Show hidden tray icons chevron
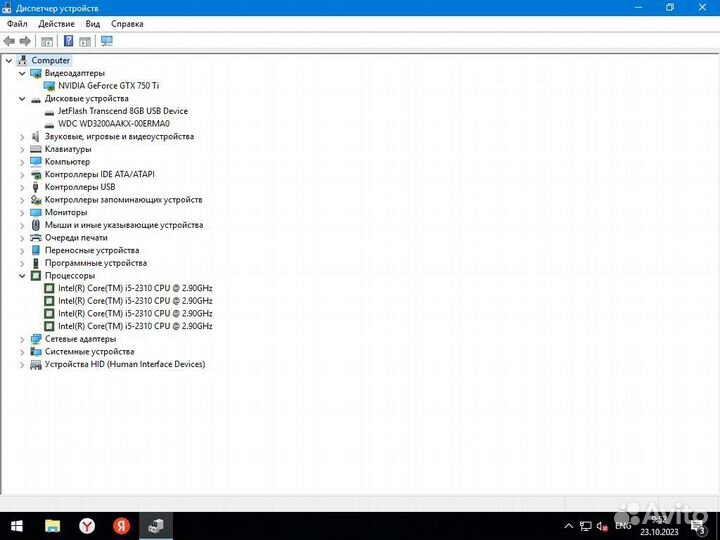The height and width of the screenshot is (540, 720). 568,526
